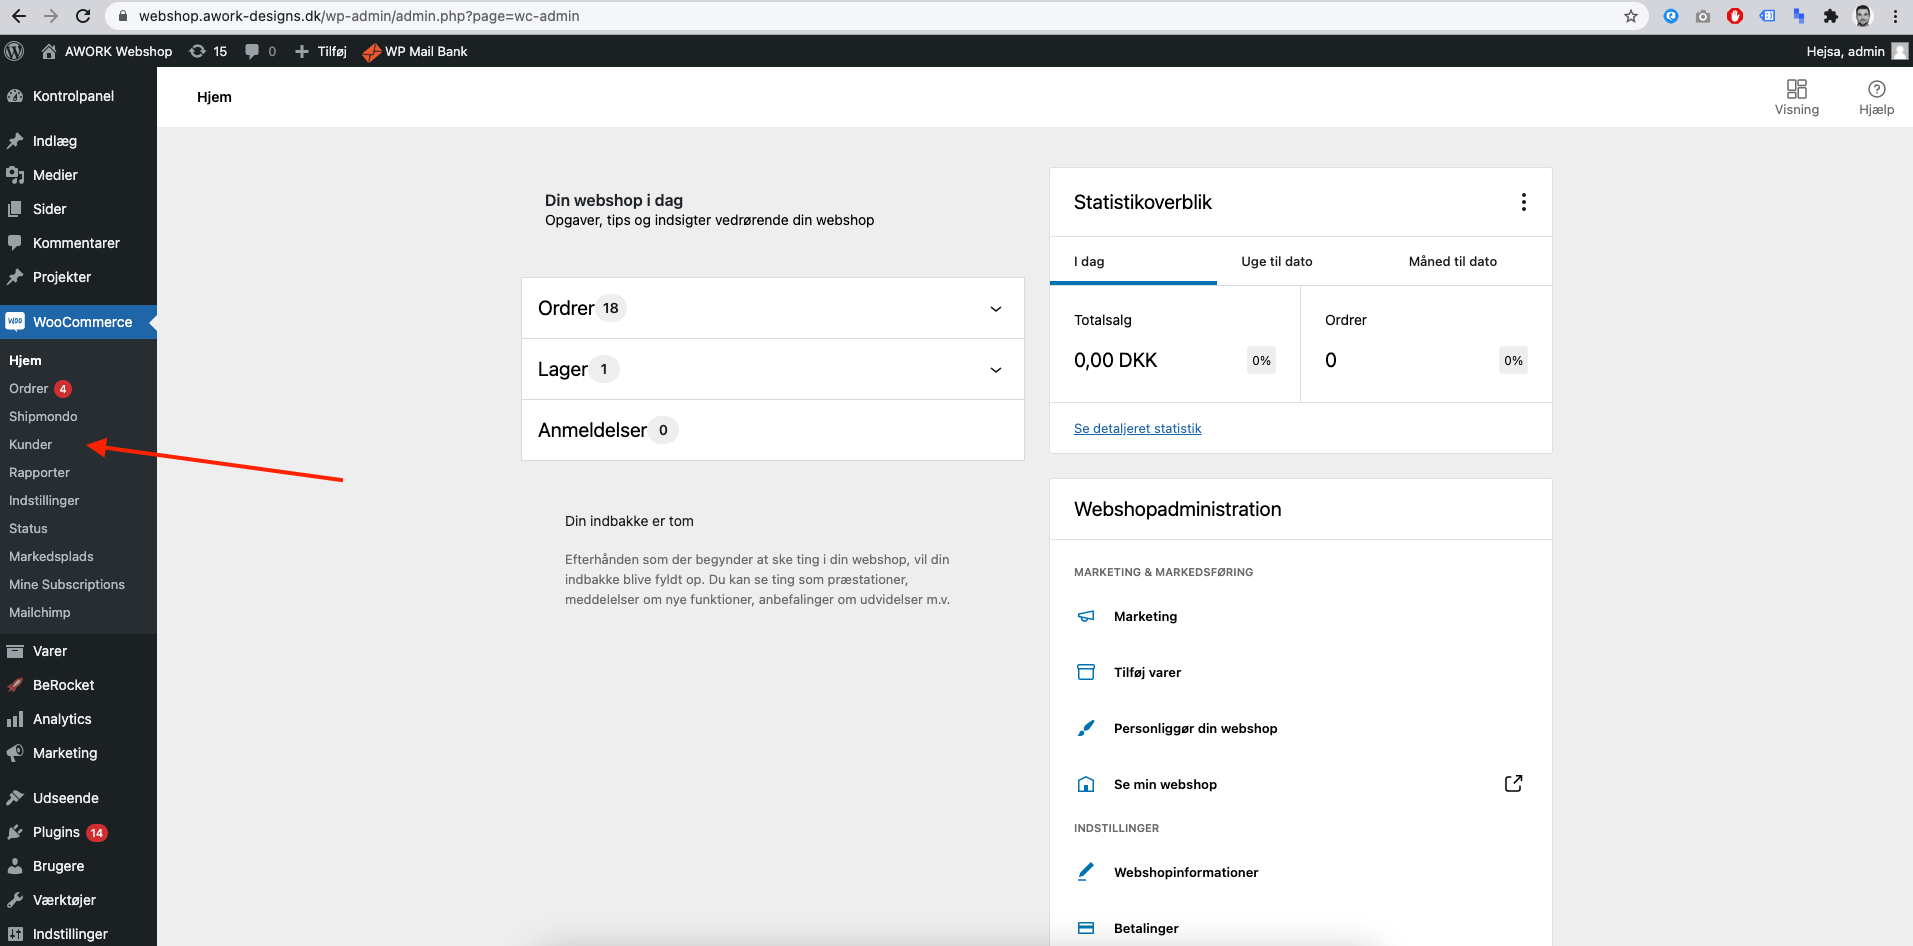
Task: Click external link icon beside Se min webshop
Action: (1514, 784)
